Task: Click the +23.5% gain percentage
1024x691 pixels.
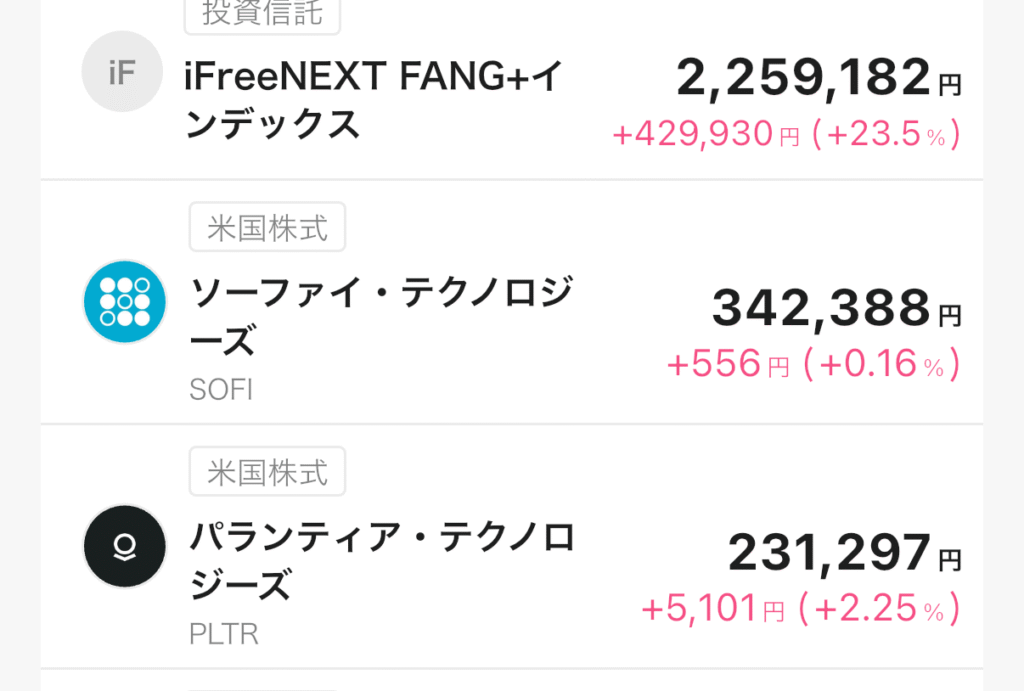Action: [886, 135]
